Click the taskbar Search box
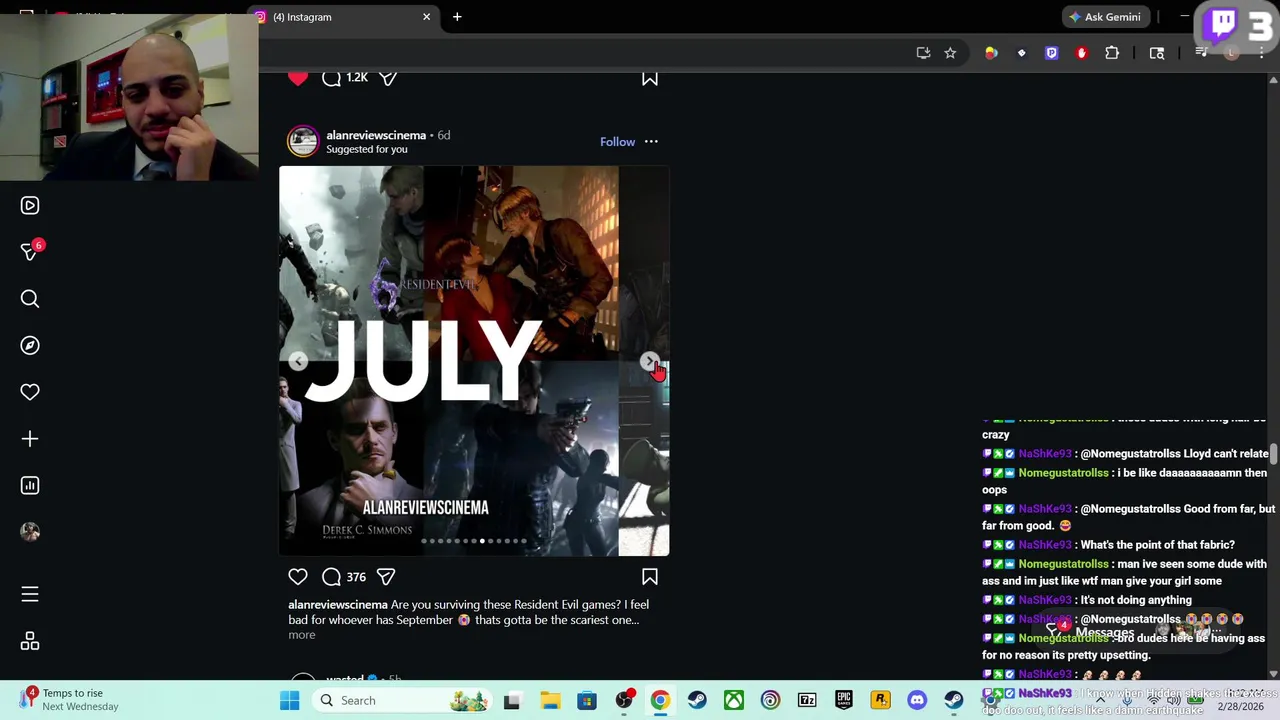The width and height of the screenshot is (1280, 720). (400, 700)
